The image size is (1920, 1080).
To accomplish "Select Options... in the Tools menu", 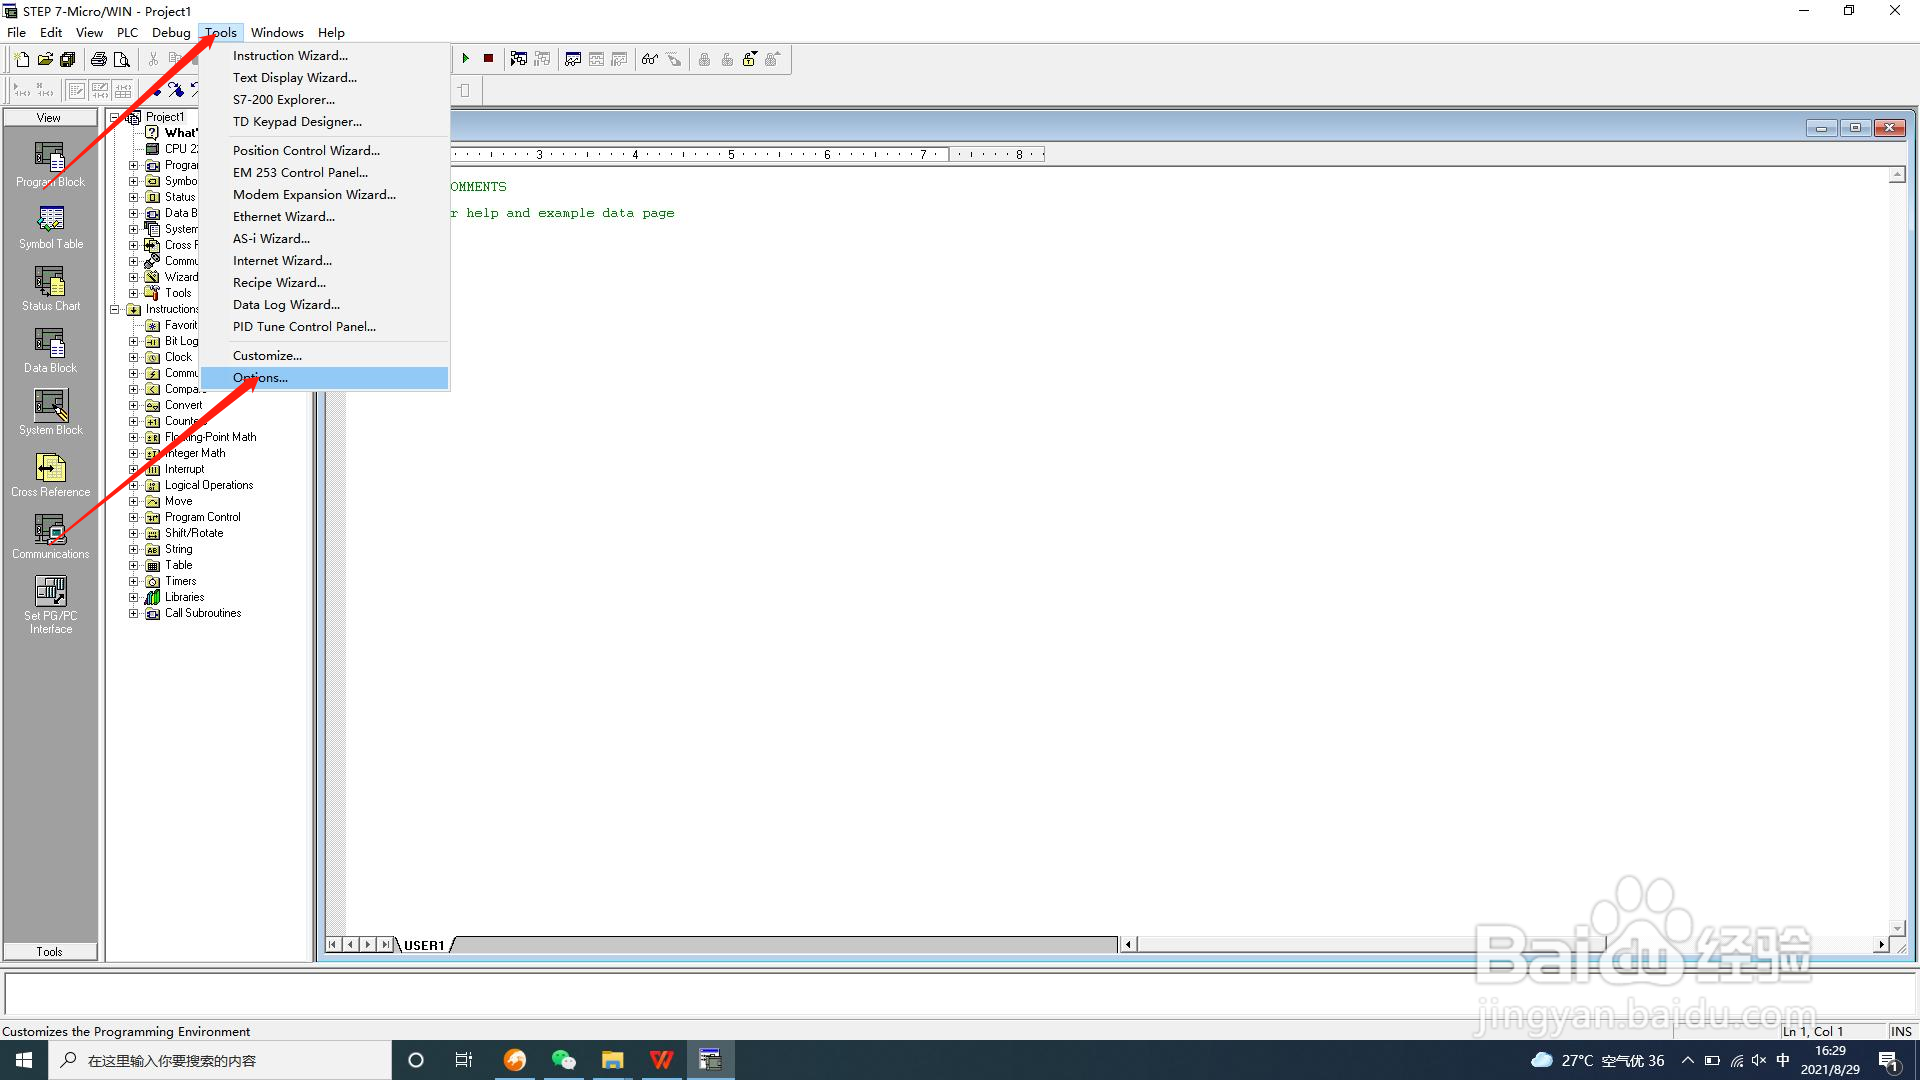I will tap(325, 378).
